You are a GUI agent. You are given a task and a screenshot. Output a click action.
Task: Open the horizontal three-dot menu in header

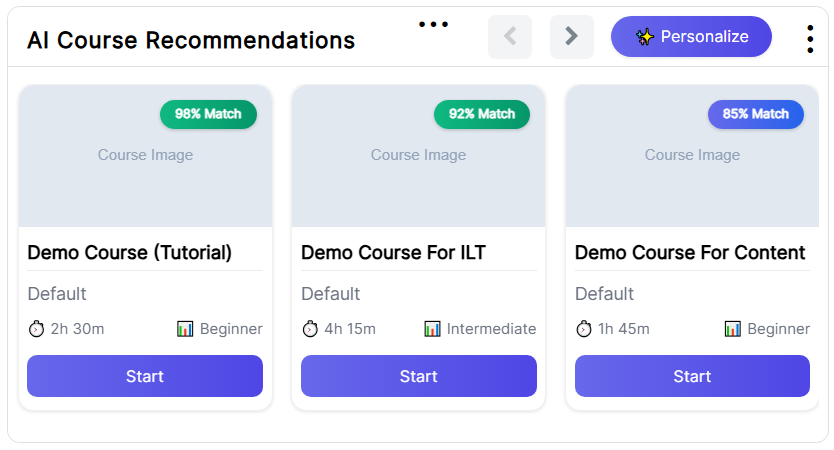[433, 24]
